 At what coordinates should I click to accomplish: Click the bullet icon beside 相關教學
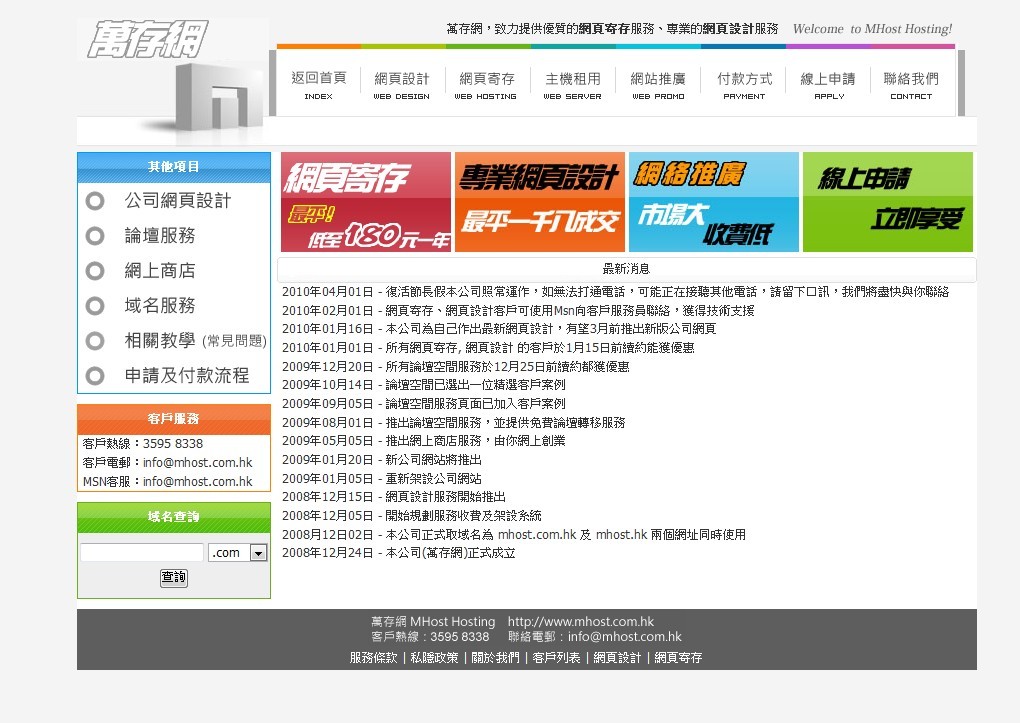(95, 341)
